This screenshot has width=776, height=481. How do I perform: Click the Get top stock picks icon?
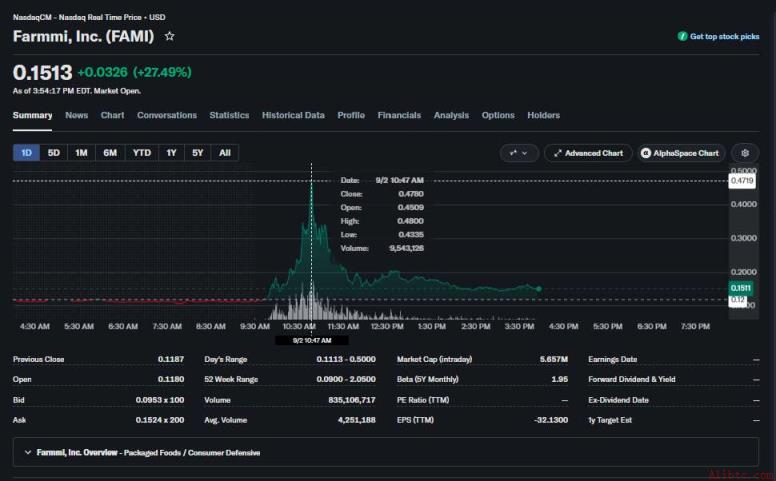coord(682,36)
